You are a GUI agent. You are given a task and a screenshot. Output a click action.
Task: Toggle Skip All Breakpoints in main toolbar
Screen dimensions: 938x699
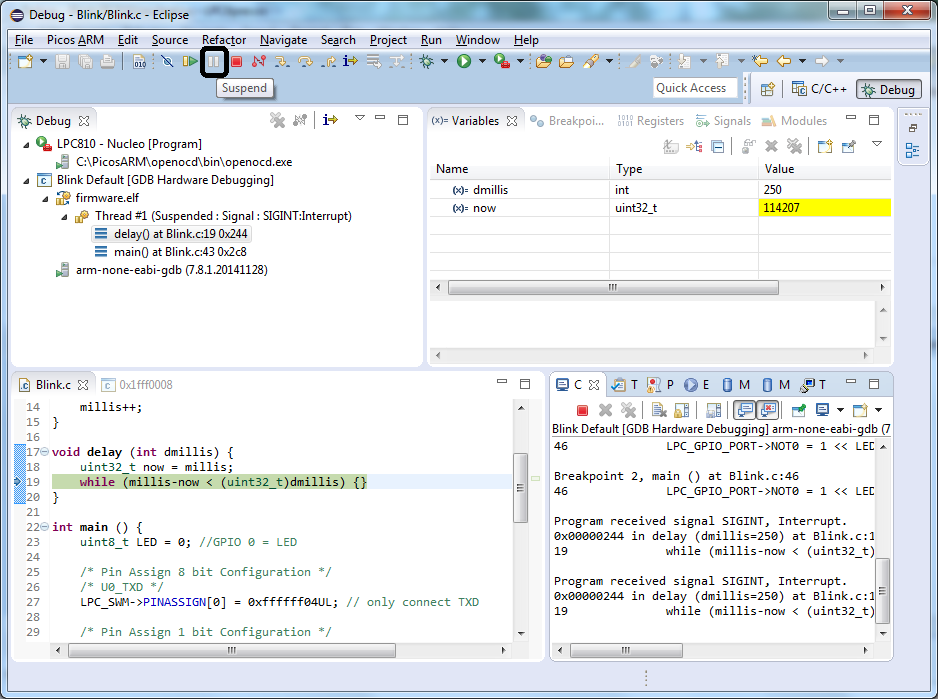(167, 61)
